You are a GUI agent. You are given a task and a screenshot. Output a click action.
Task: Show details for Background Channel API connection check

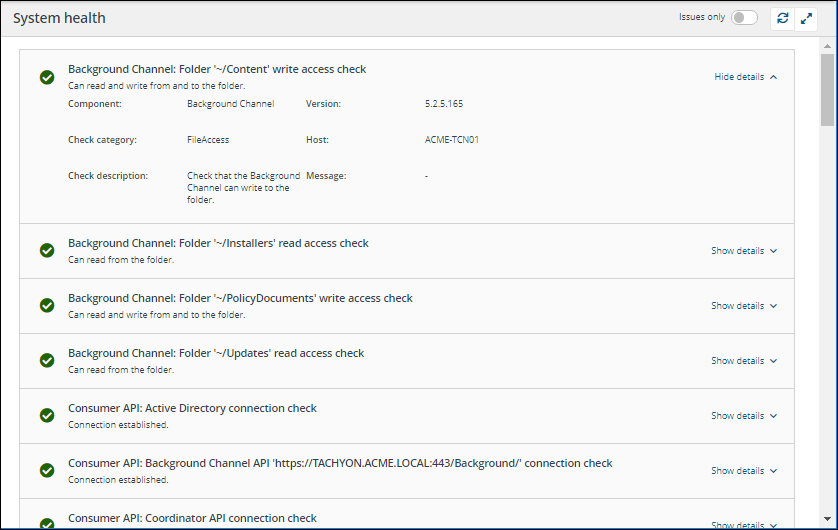click(743, 471)
